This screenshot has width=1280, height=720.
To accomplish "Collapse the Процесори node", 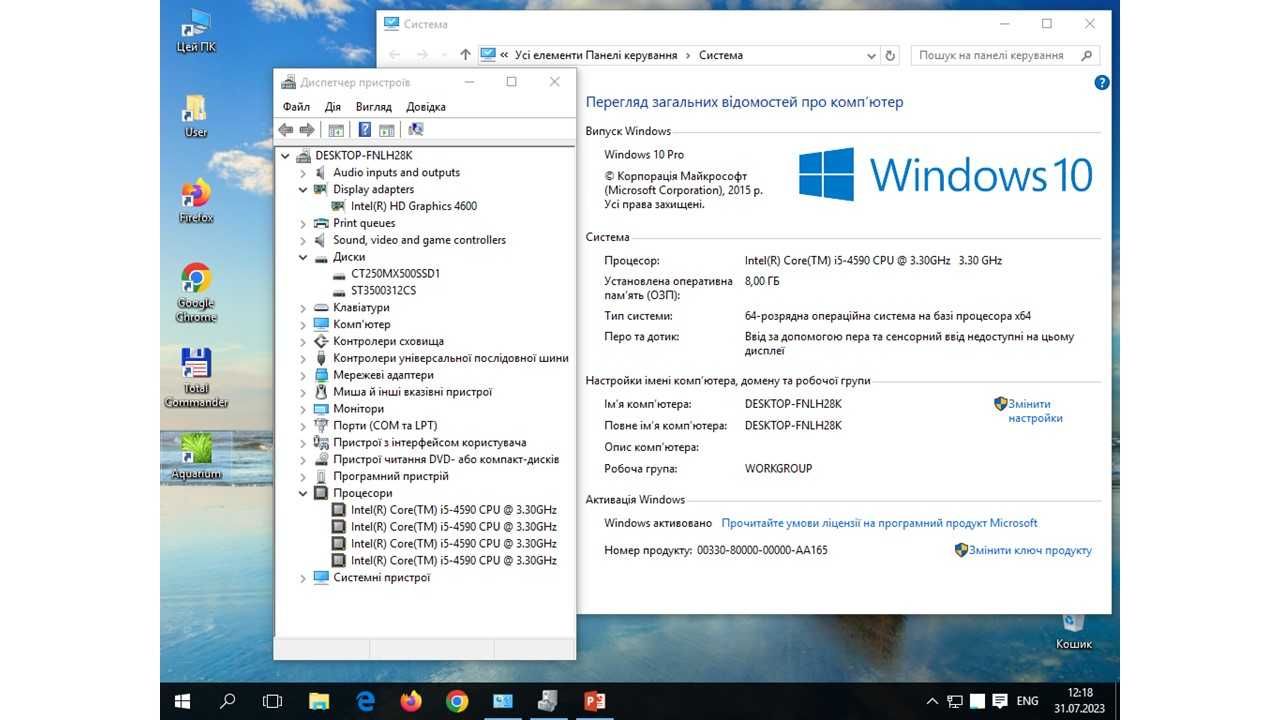I will tap(303, 493).
